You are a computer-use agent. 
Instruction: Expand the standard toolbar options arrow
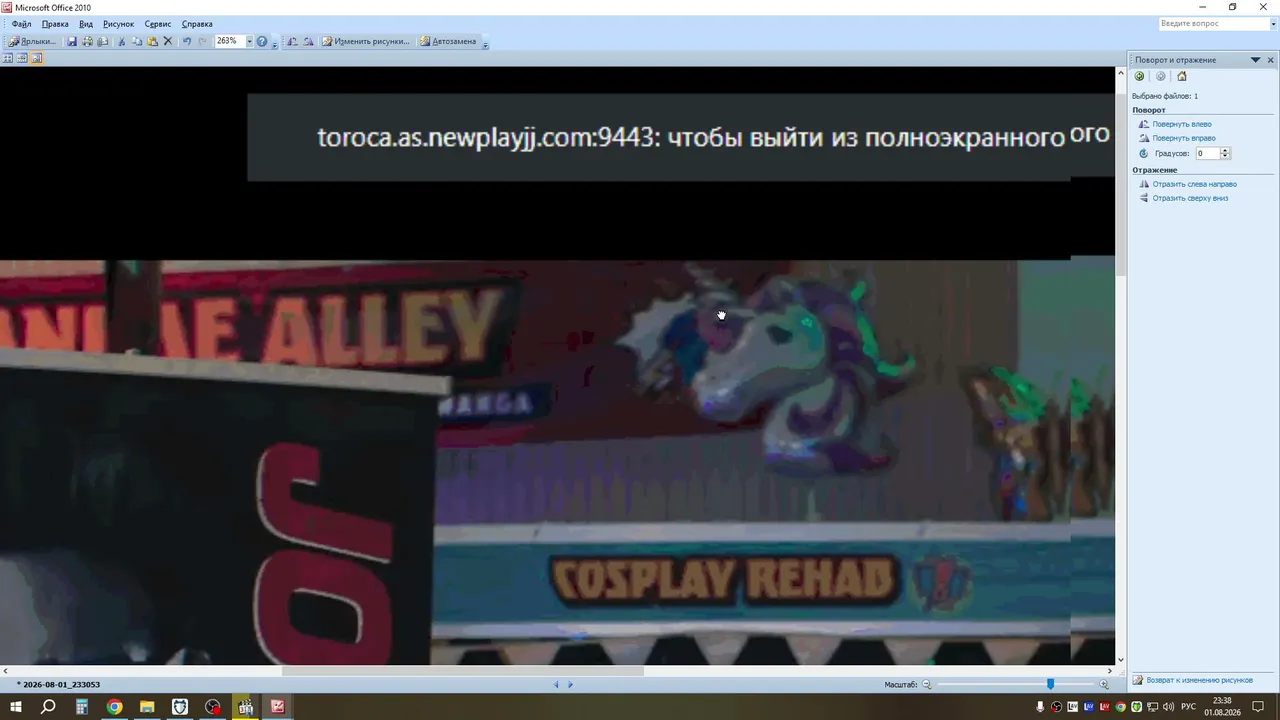click(275, 43)
